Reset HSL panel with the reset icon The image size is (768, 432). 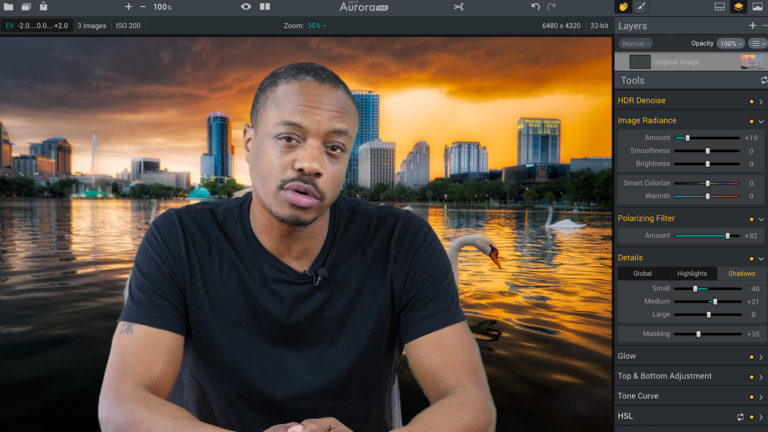[x=740, y=416]
